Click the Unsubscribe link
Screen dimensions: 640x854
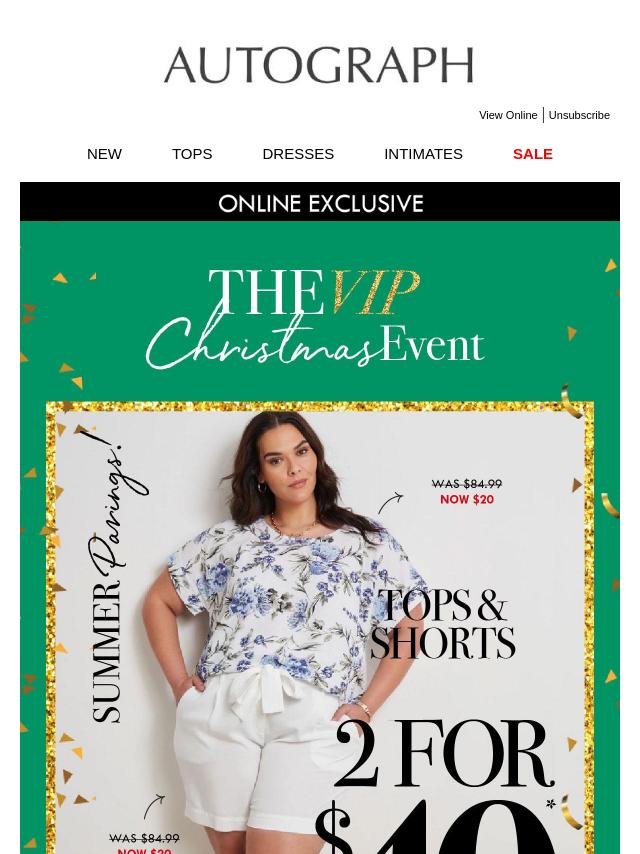pyautogui.click(x=579, y=115)
